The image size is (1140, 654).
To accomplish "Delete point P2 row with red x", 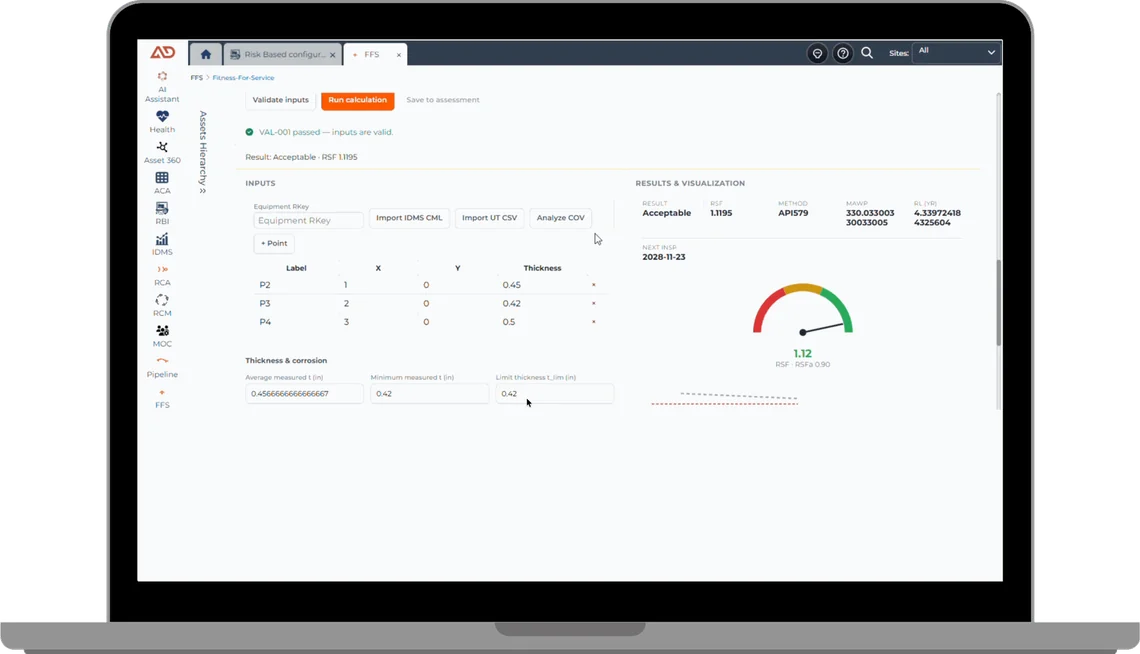I will pos(593,285).
